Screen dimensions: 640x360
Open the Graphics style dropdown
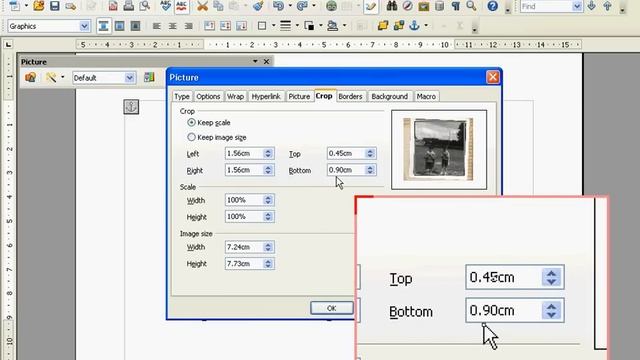tap(84, 26)
